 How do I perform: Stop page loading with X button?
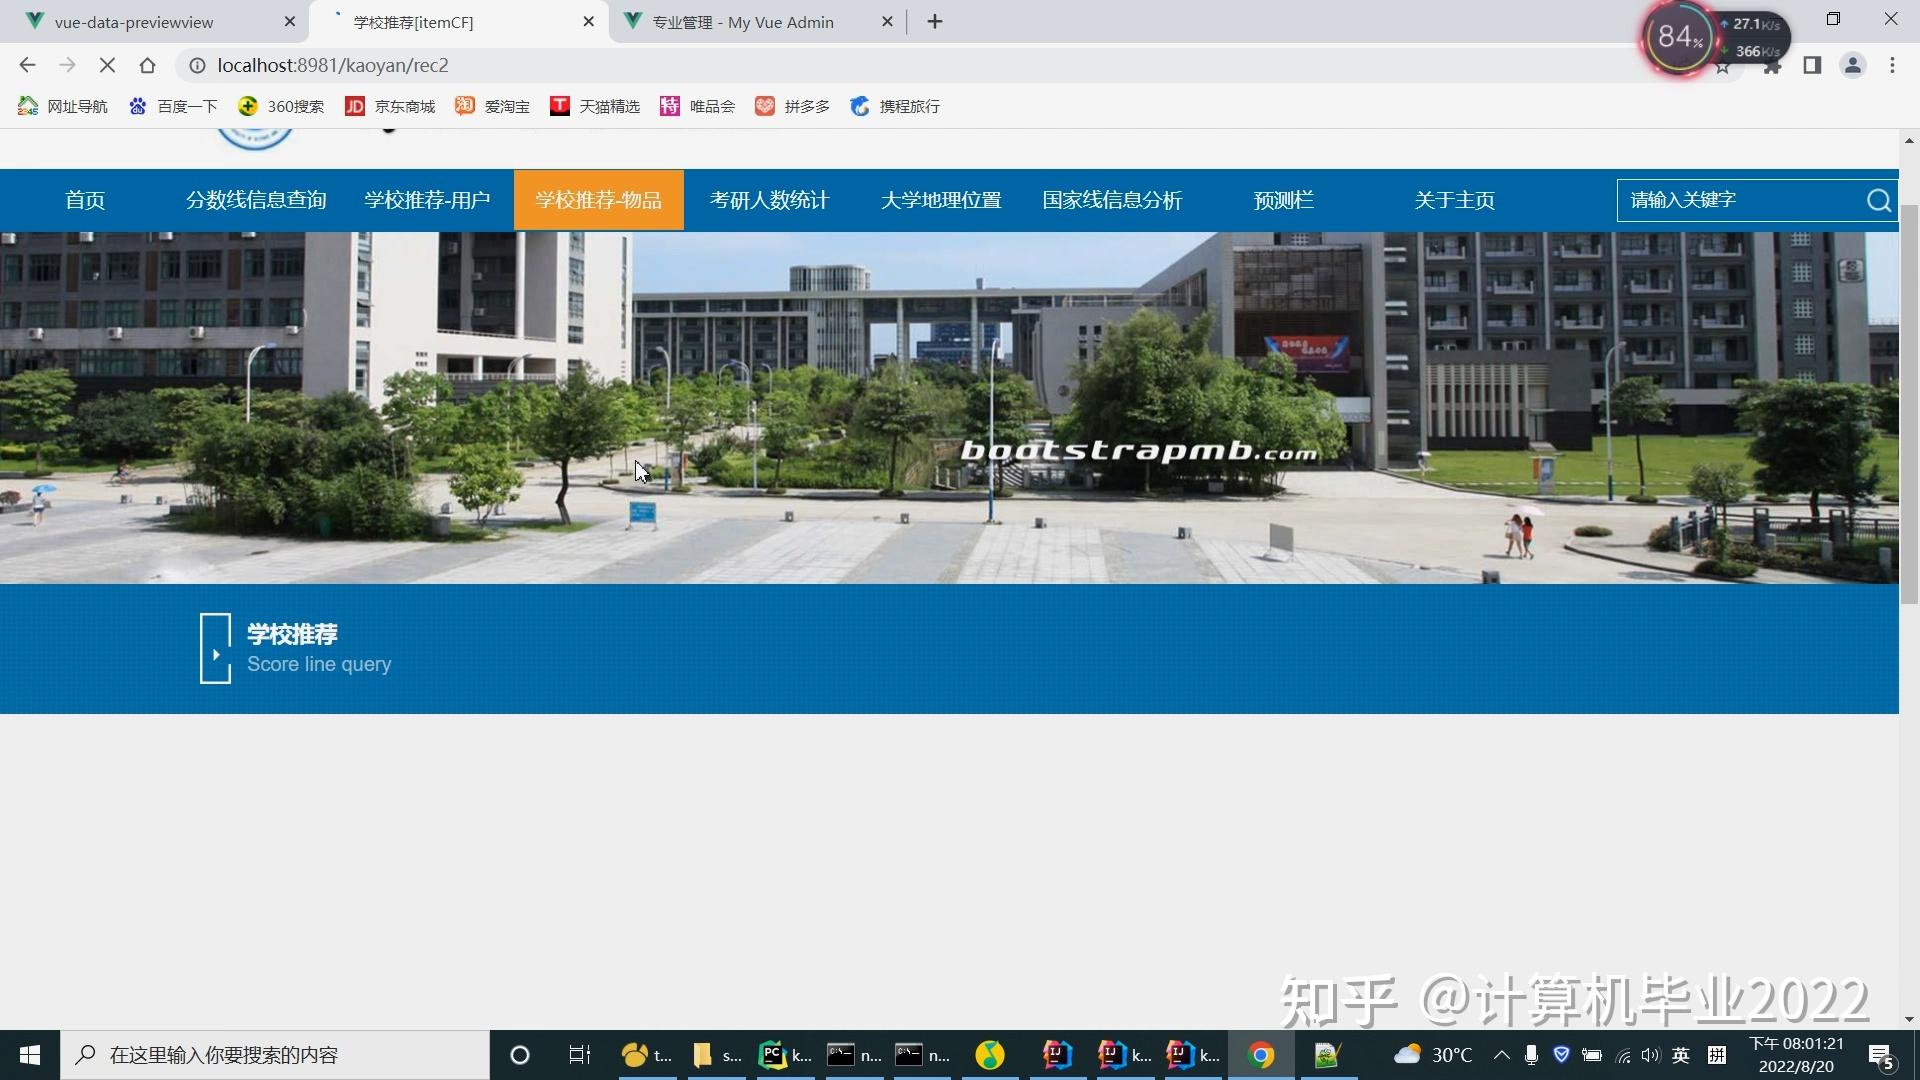point(107,65)
